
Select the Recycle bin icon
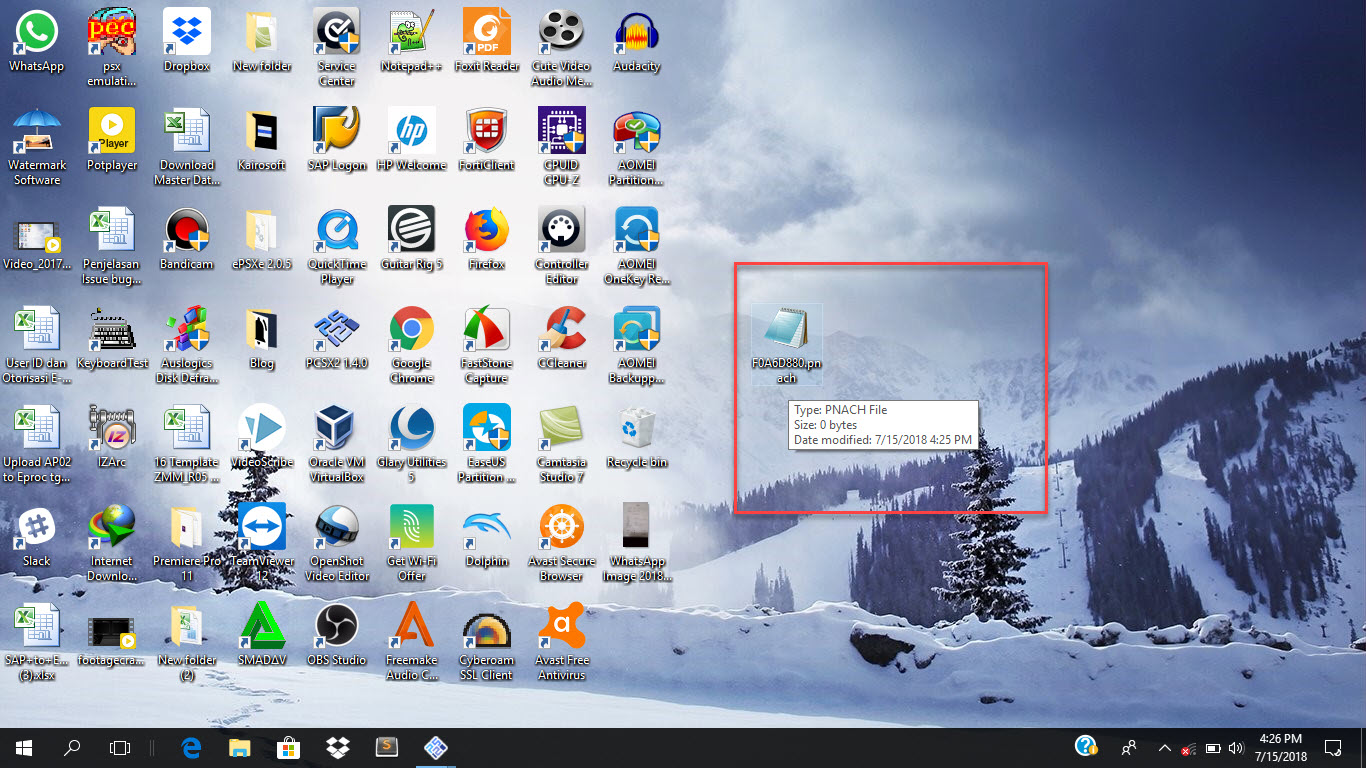click(637, 428)
